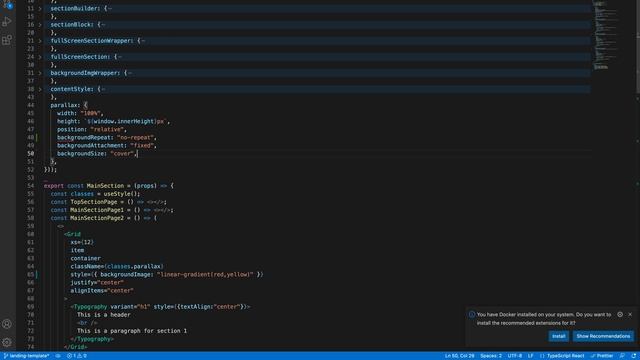640x360 pixels.
Task: Change indentation via Spaces: 2
Action: (x=491, y=356)
